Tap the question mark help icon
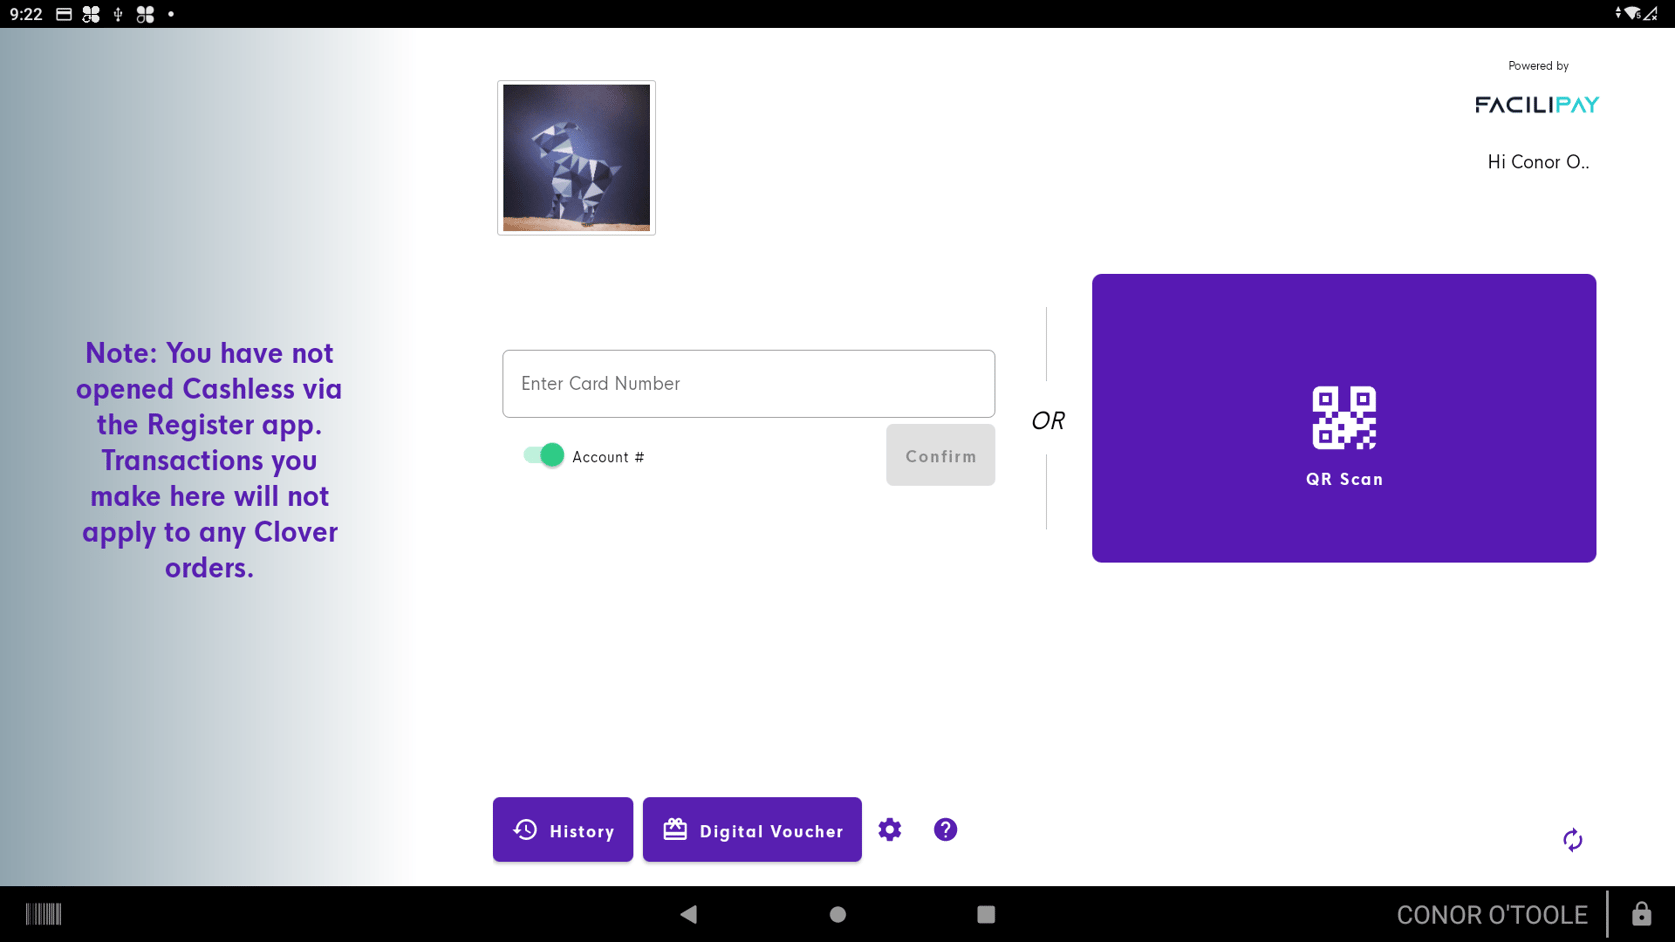This screenshot has width=1675, height=942. click(x=944, y=829)
